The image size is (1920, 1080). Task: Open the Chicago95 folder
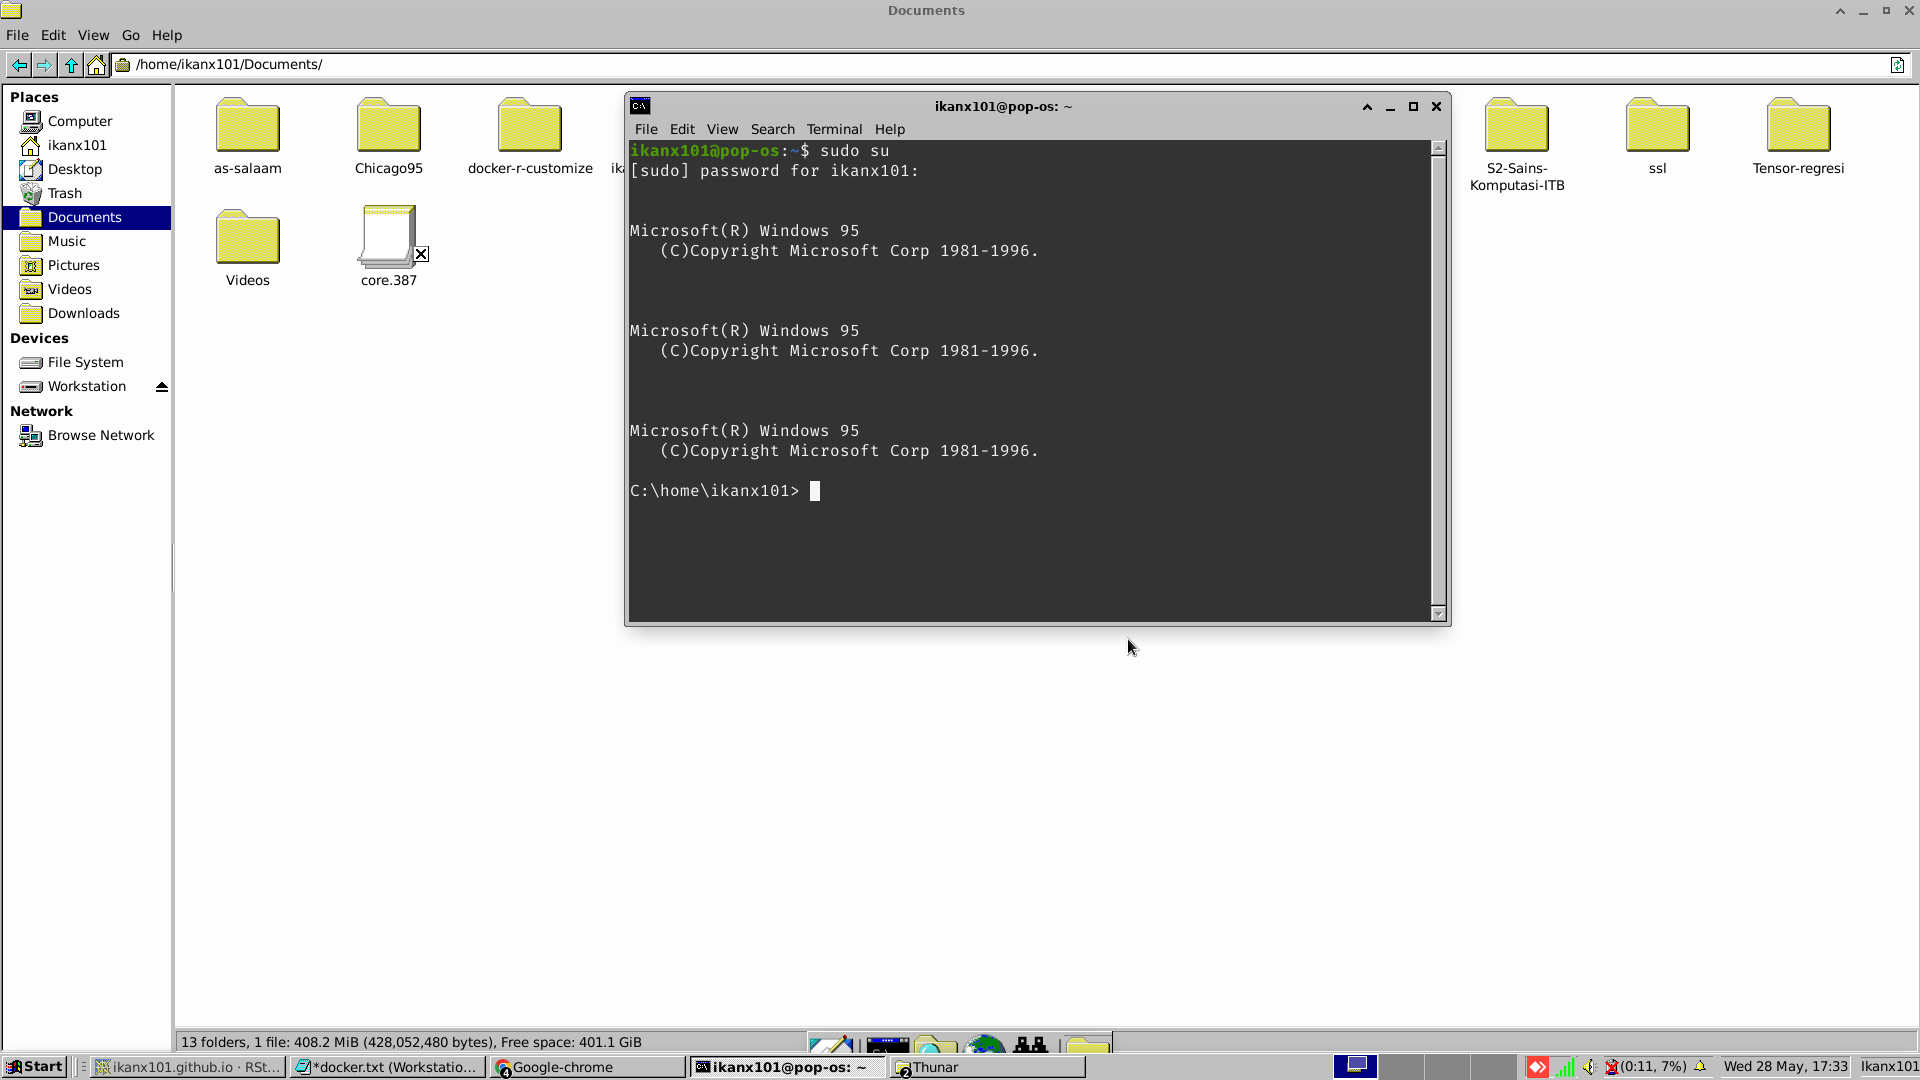click(388, 127)
